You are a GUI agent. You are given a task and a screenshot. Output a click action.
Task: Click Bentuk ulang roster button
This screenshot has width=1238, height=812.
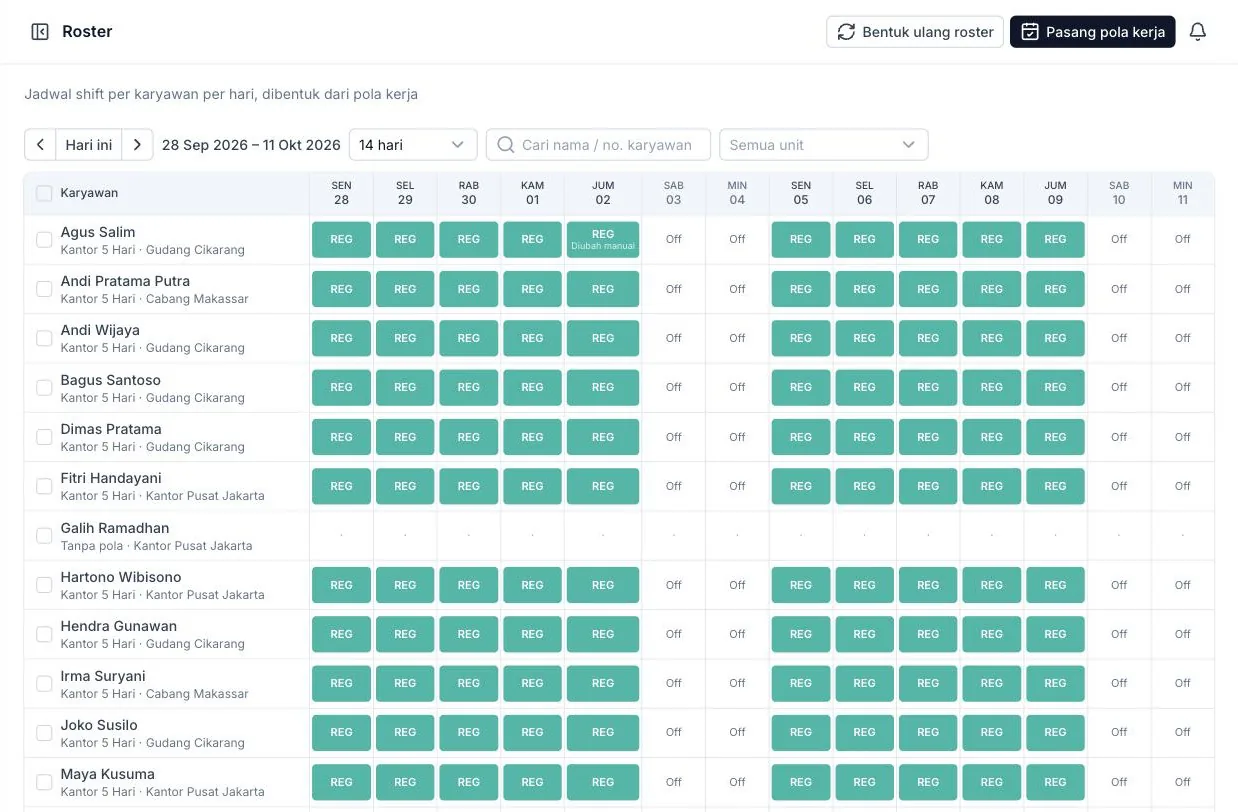915,32
